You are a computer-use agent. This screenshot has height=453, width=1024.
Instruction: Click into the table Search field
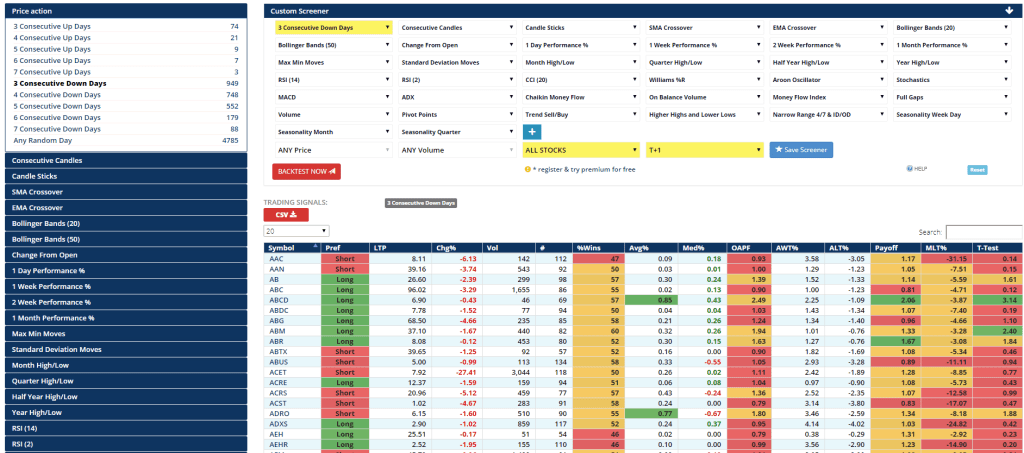coord(983,231)
